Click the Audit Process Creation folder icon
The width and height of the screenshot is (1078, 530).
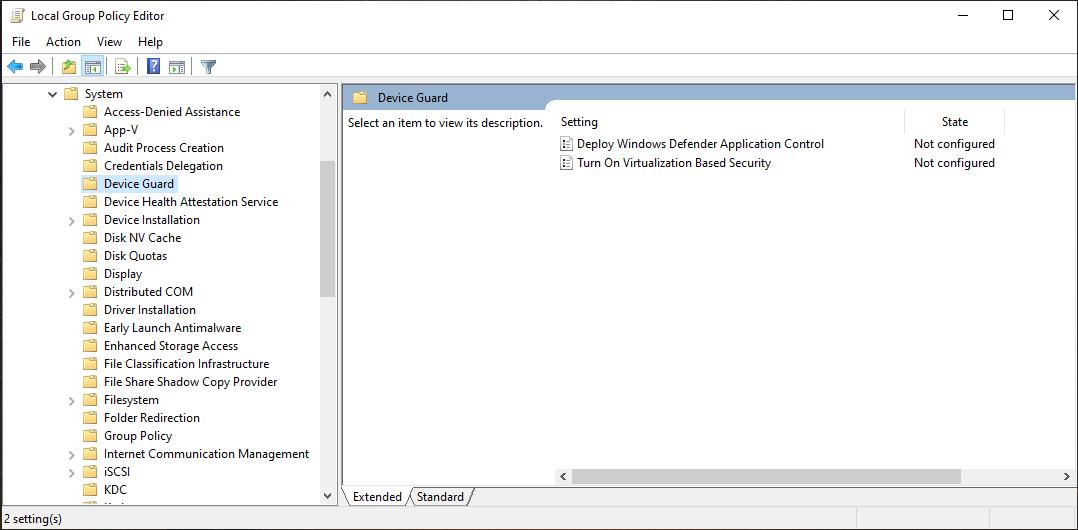click(x=90, y=148)
